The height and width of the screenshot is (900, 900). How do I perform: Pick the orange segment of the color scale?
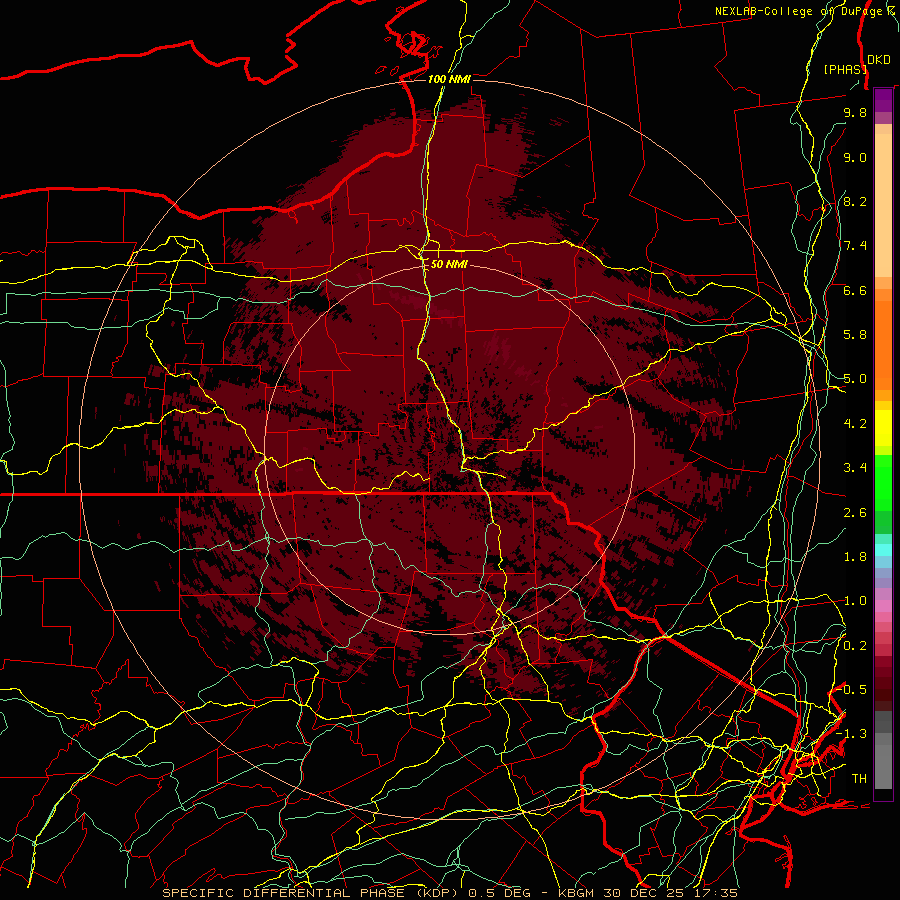click(x=883, y=344)
